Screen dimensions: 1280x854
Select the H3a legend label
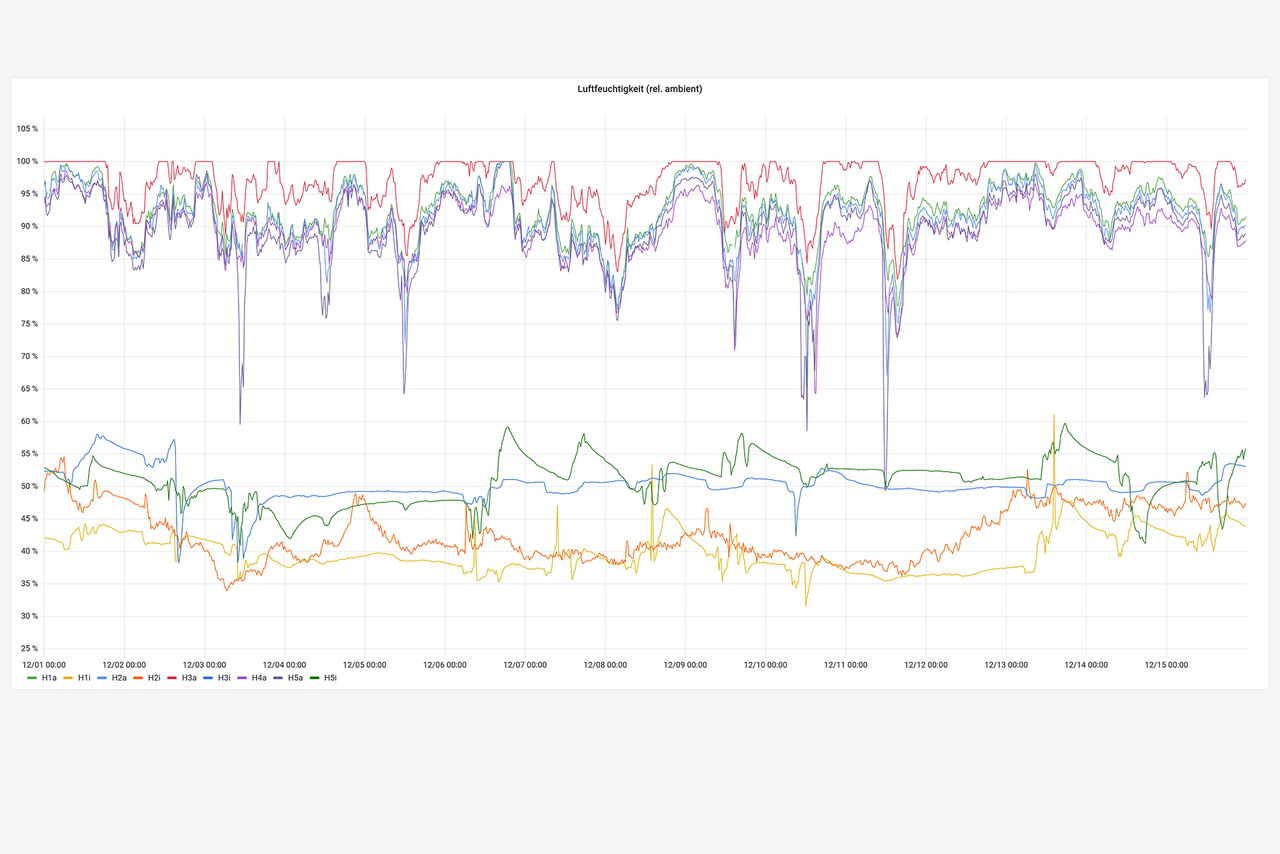189,678
